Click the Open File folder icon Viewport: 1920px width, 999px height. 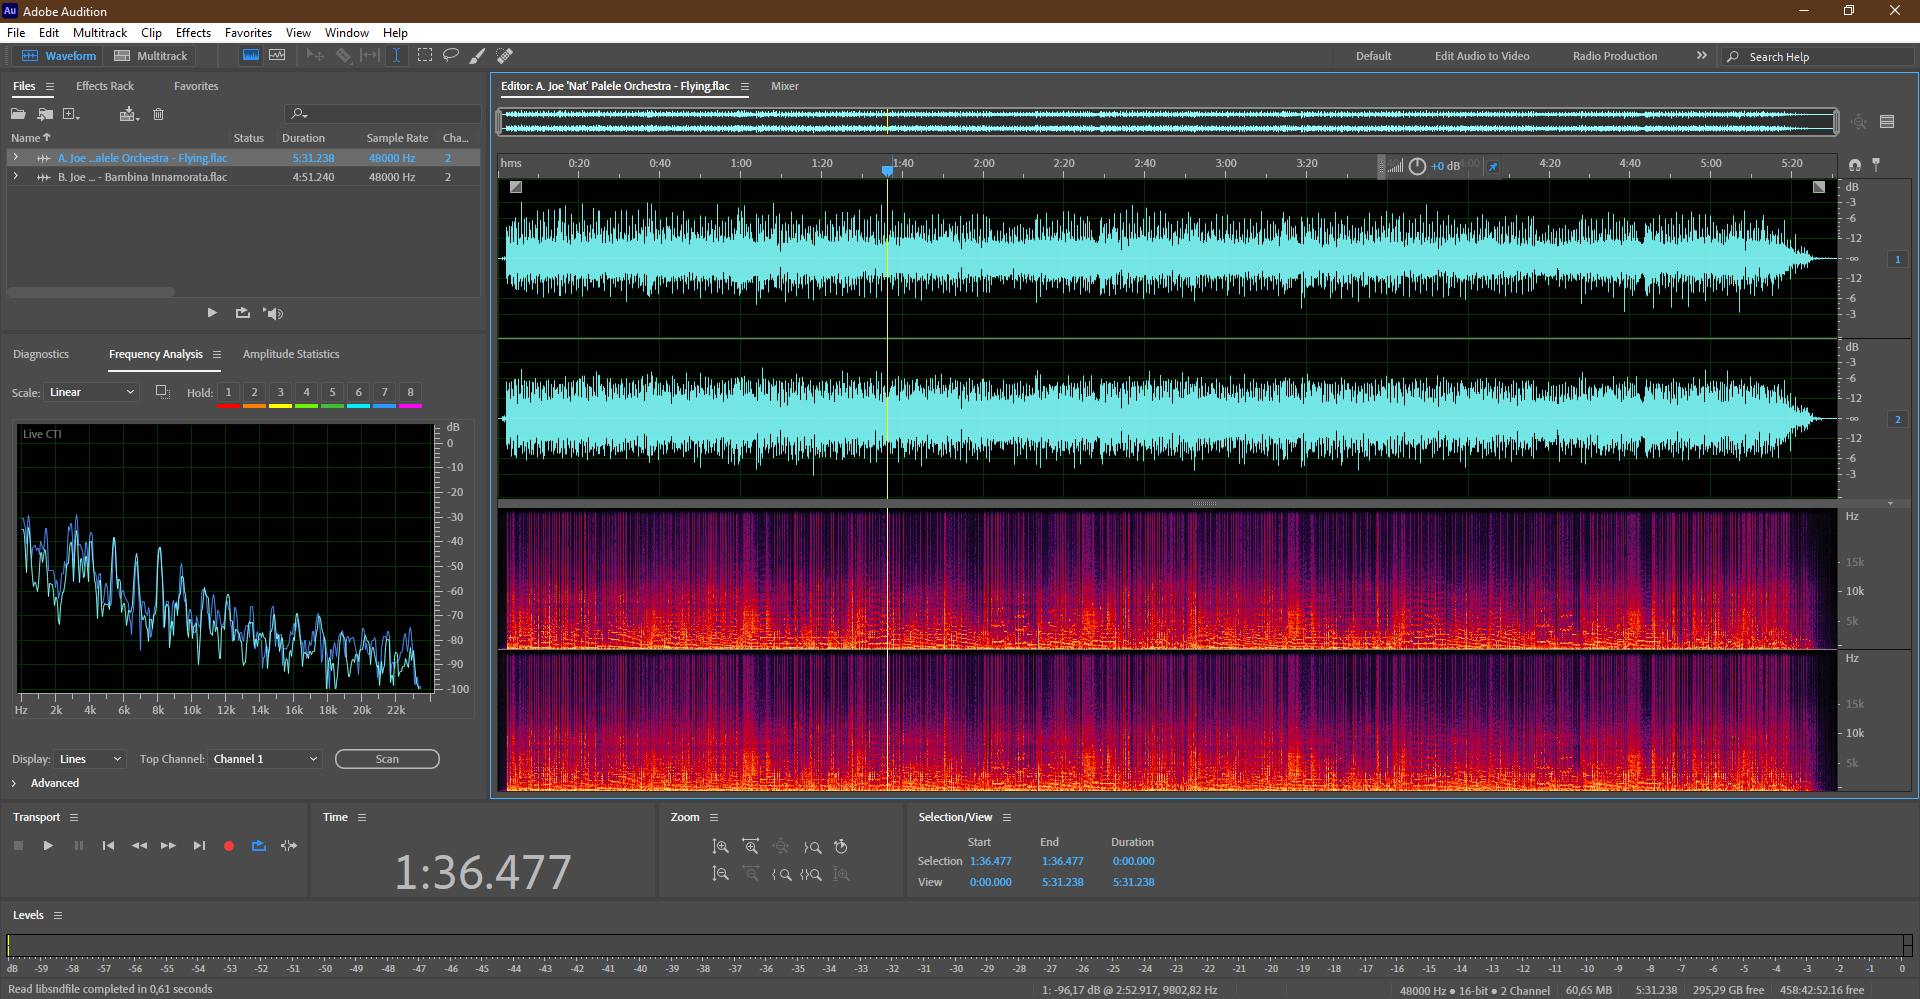(18, 114)
